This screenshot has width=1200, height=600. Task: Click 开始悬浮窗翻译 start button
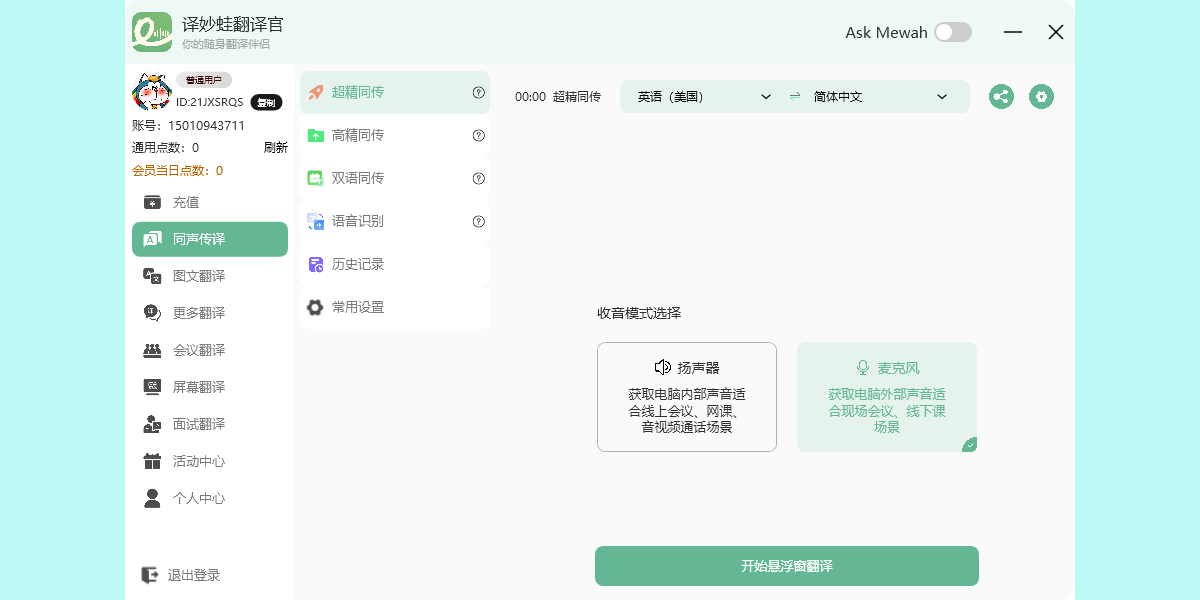point(786,566)
